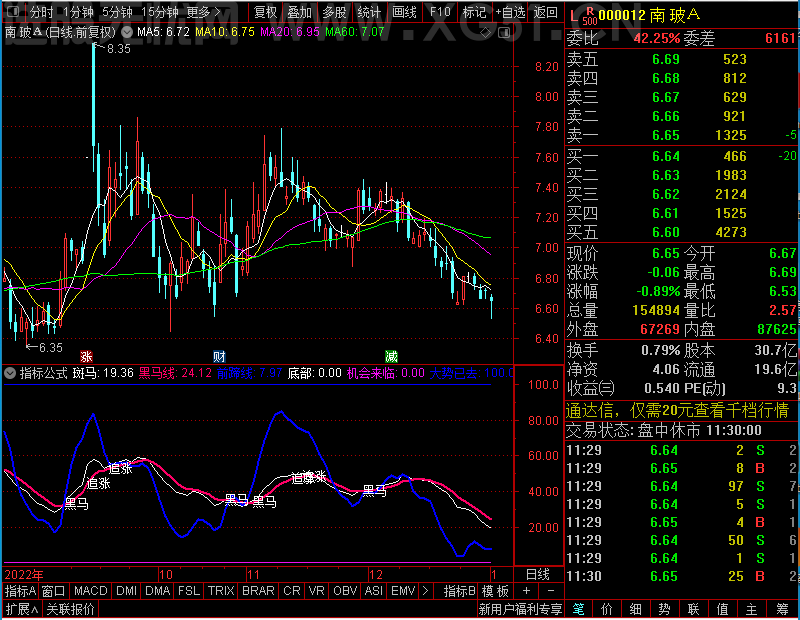The width and height of the screenshot is (800, 620).
Task: Click the 减 event marker on chart
Action: [x=391, y=356]
